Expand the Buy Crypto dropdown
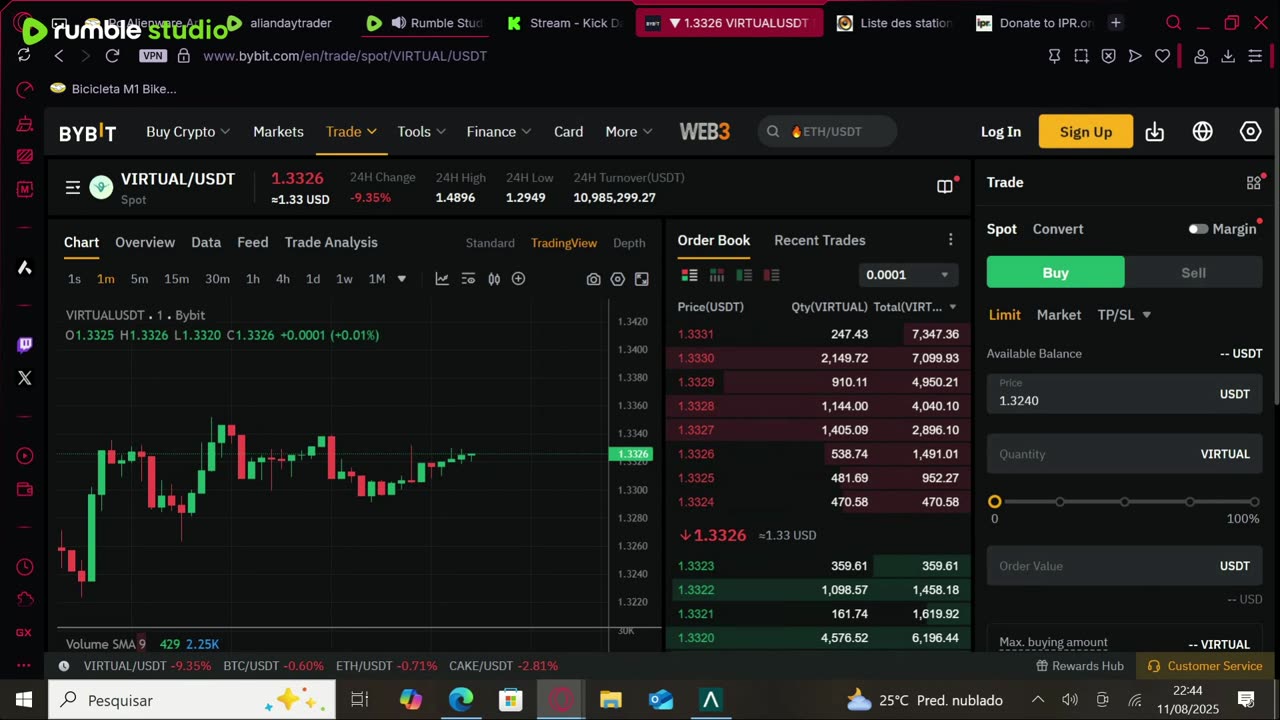Screen dimensions: 1280x720 coord(188,132)
